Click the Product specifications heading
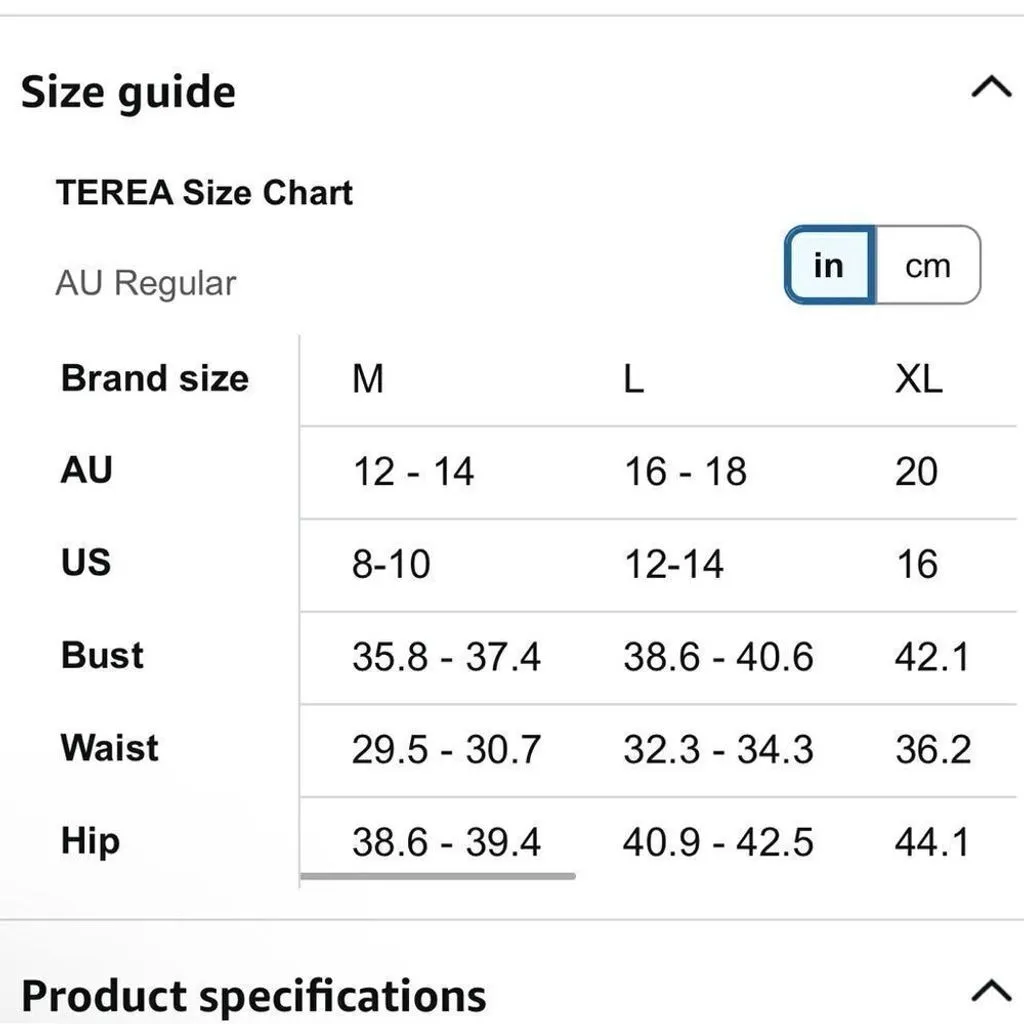Image resolution: width=1024 pixels, height=1024 pixels. [253, 996]
